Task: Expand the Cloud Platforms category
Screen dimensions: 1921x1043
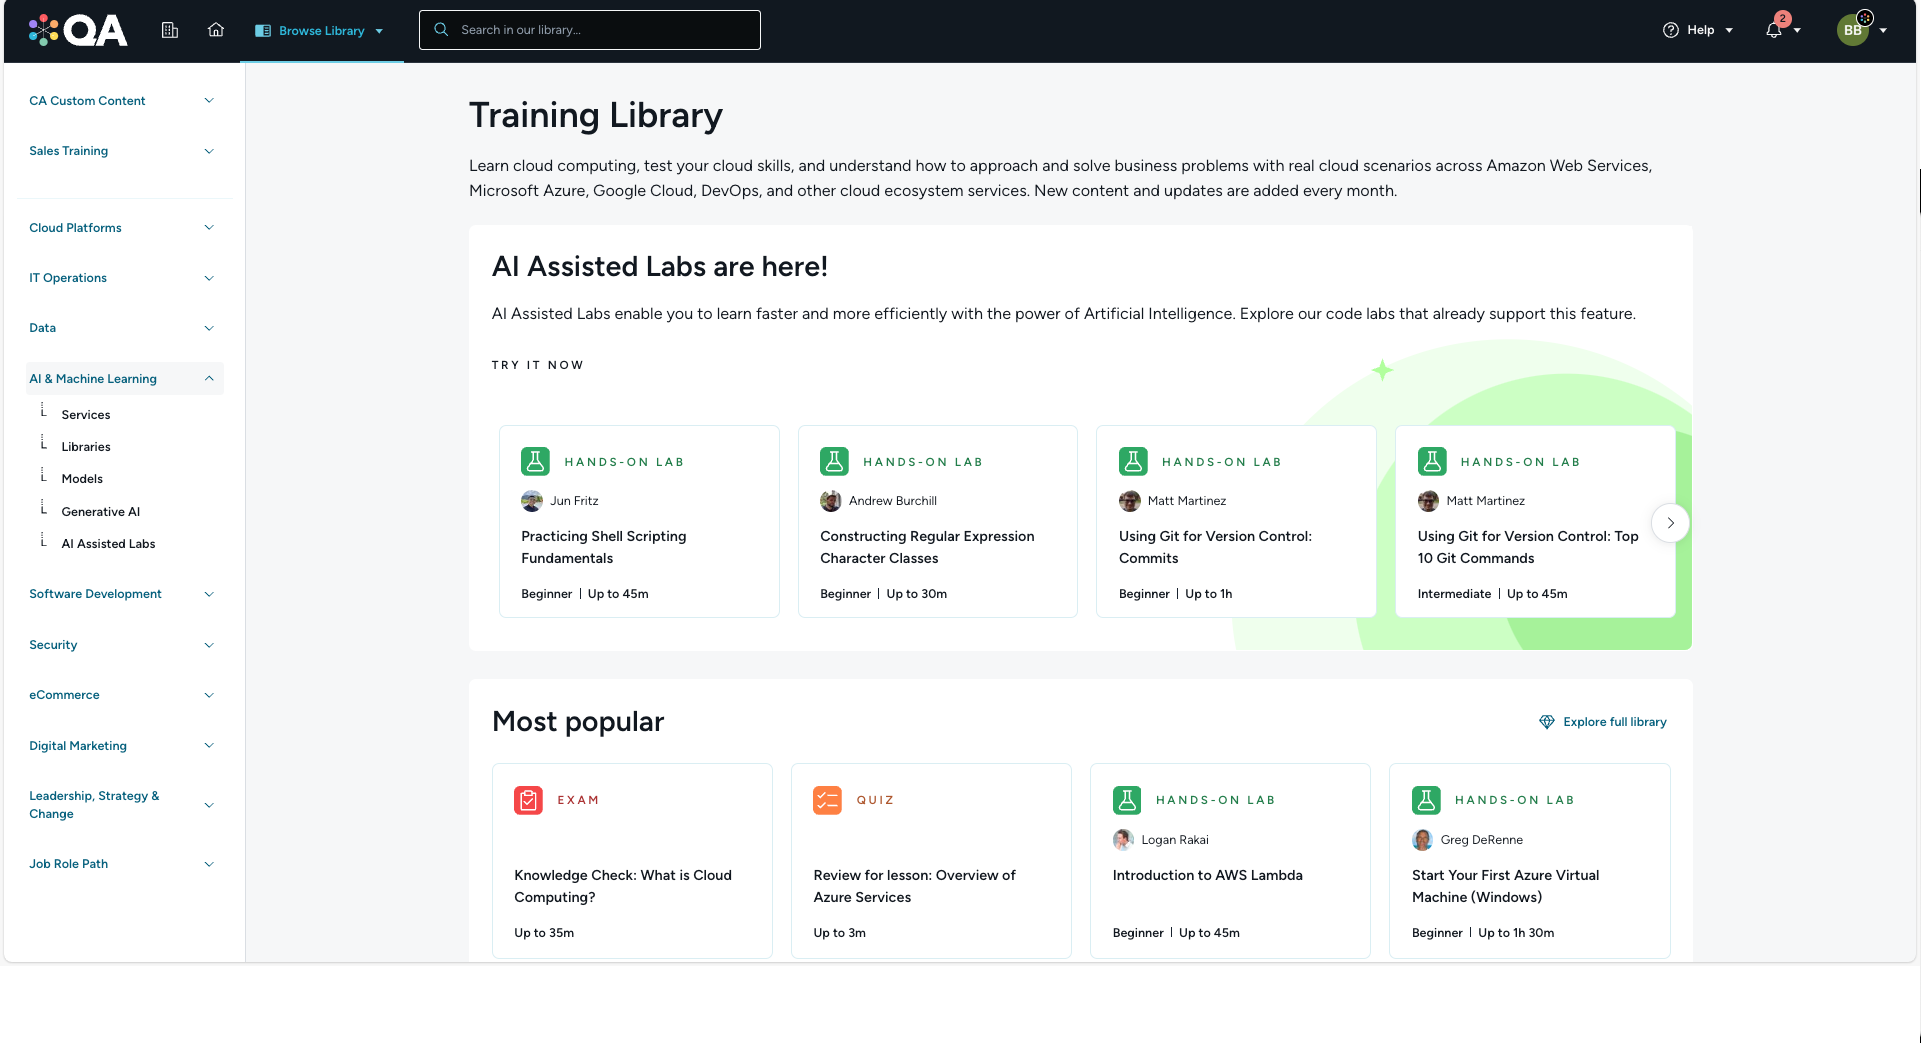Action: click(x=122, y=228)
